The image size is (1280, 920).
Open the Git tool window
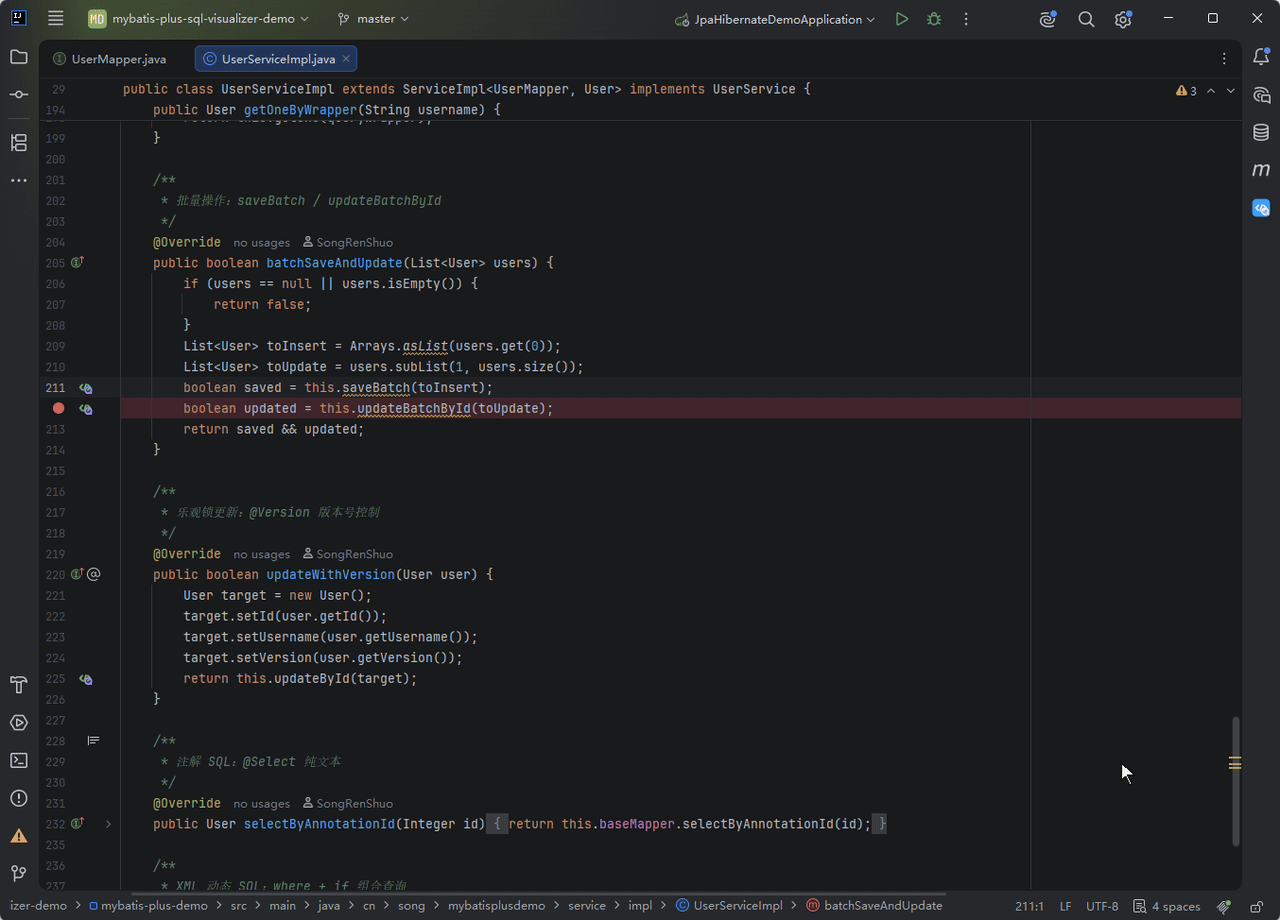19,873
